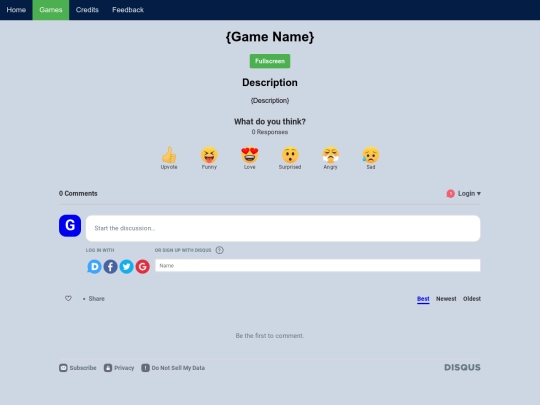Click the green Fullscreen button
540x405 pixels.
[270, 61]
